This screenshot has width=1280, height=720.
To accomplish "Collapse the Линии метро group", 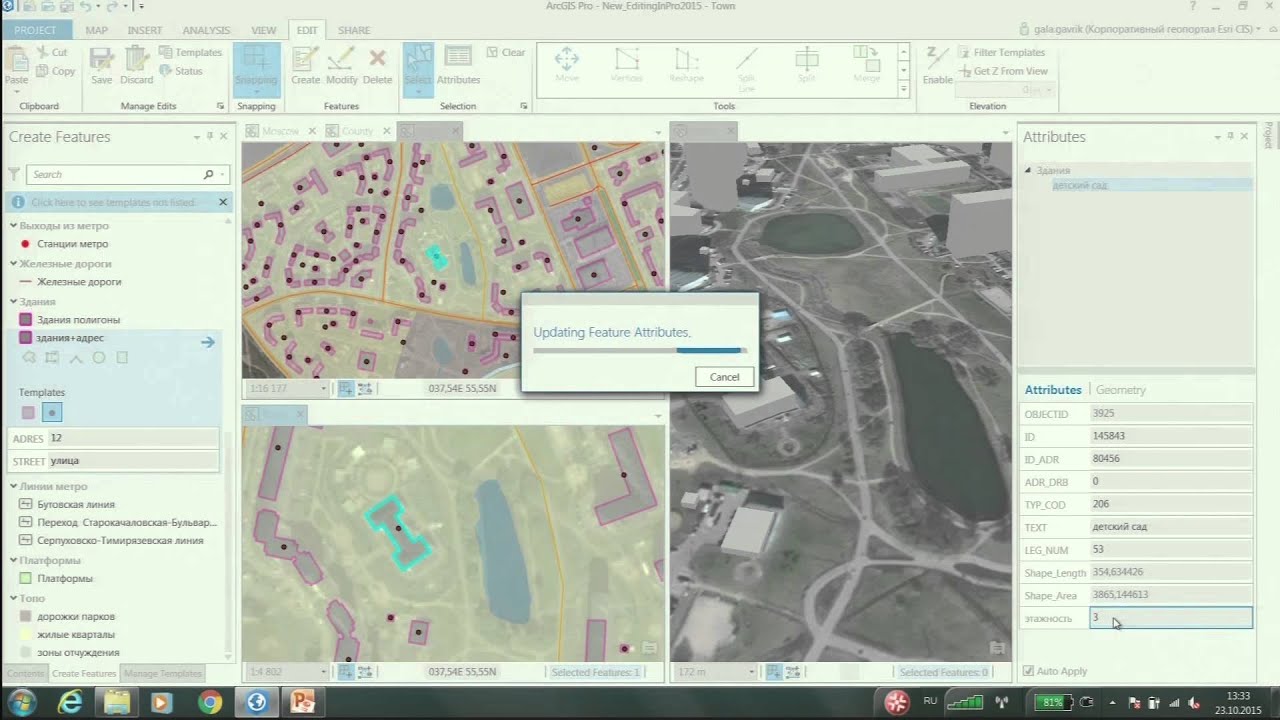I will pyautogui.click(x=13, y=486).
